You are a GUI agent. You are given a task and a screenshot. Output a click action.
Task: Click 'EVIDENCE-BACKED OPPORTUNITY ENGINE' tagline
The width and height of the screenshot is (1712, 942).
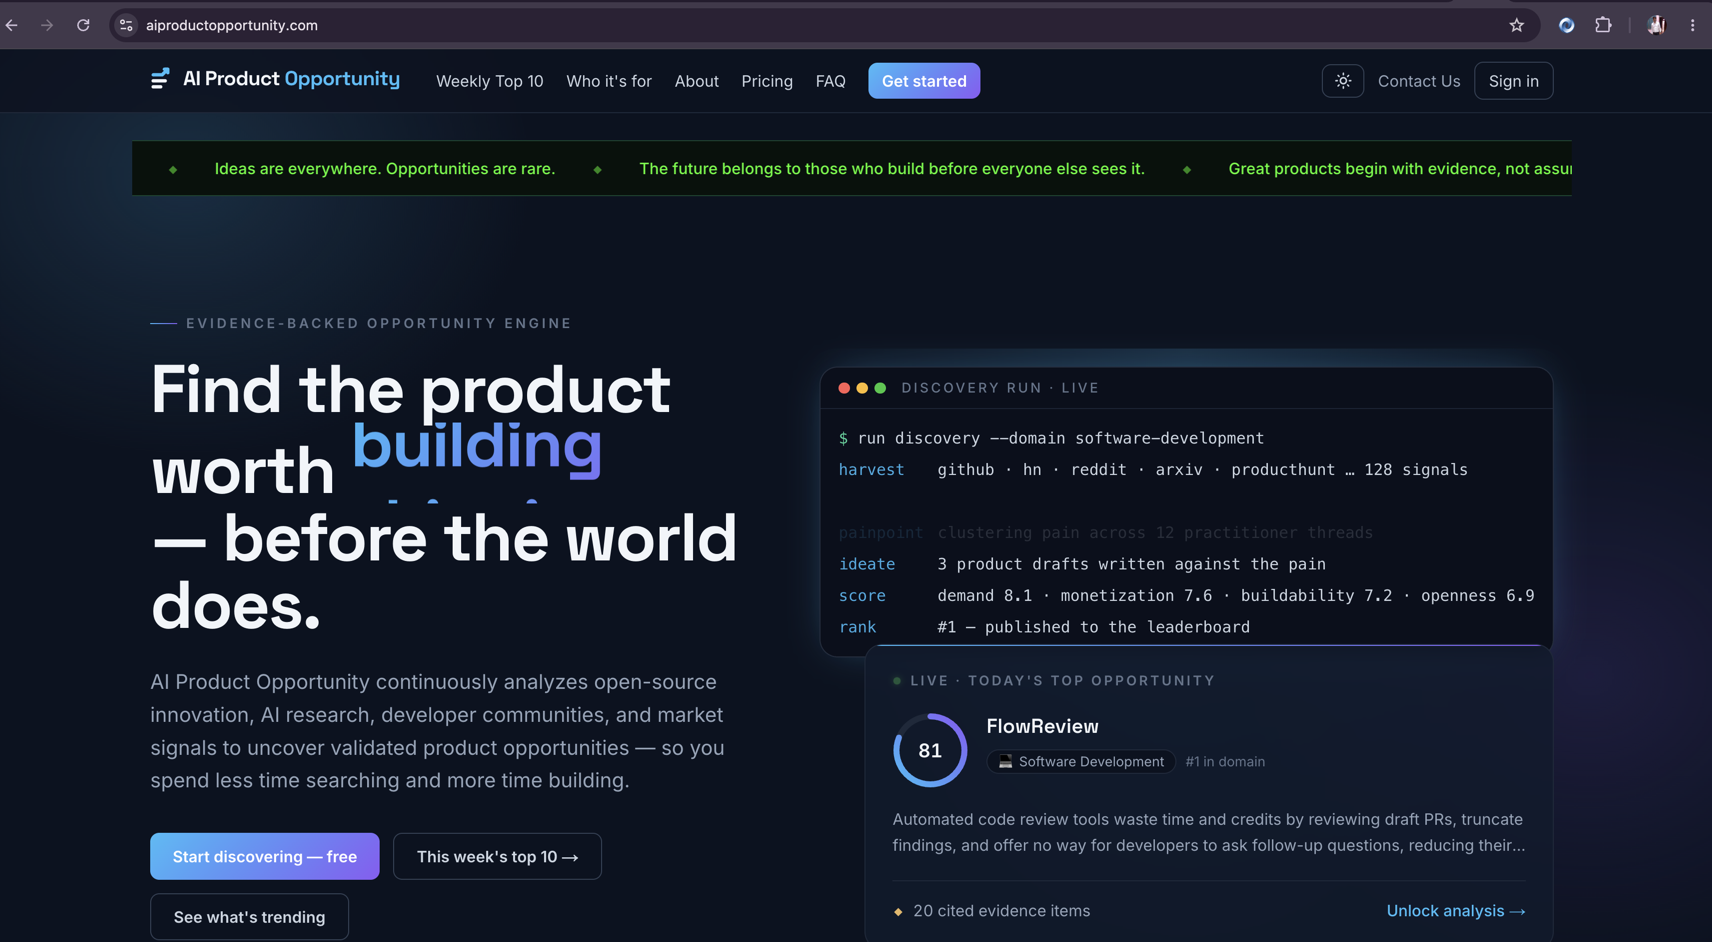coord(379,324)
